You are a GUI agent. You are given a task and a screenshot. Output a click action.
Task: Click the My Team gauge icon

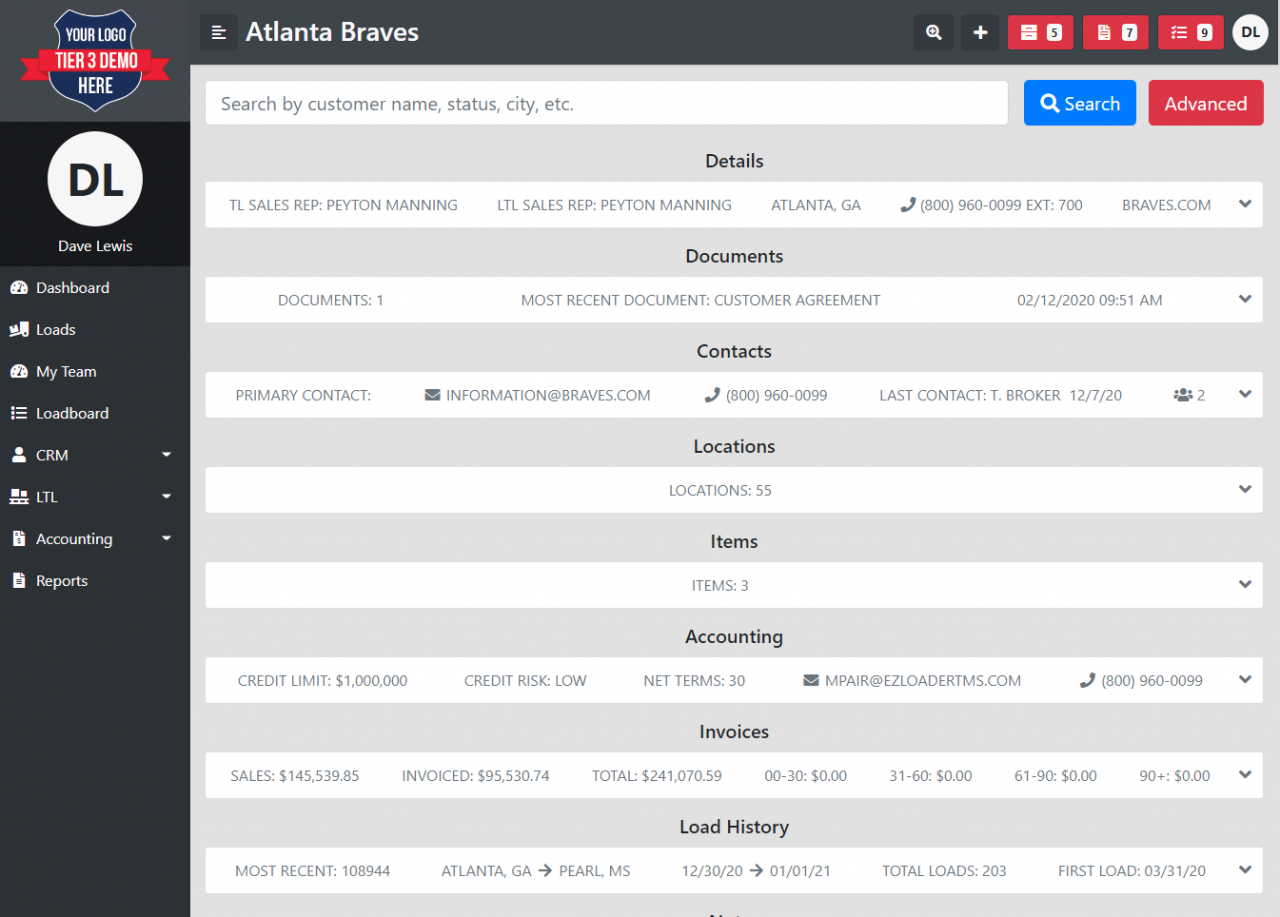(x=19, y=372)
